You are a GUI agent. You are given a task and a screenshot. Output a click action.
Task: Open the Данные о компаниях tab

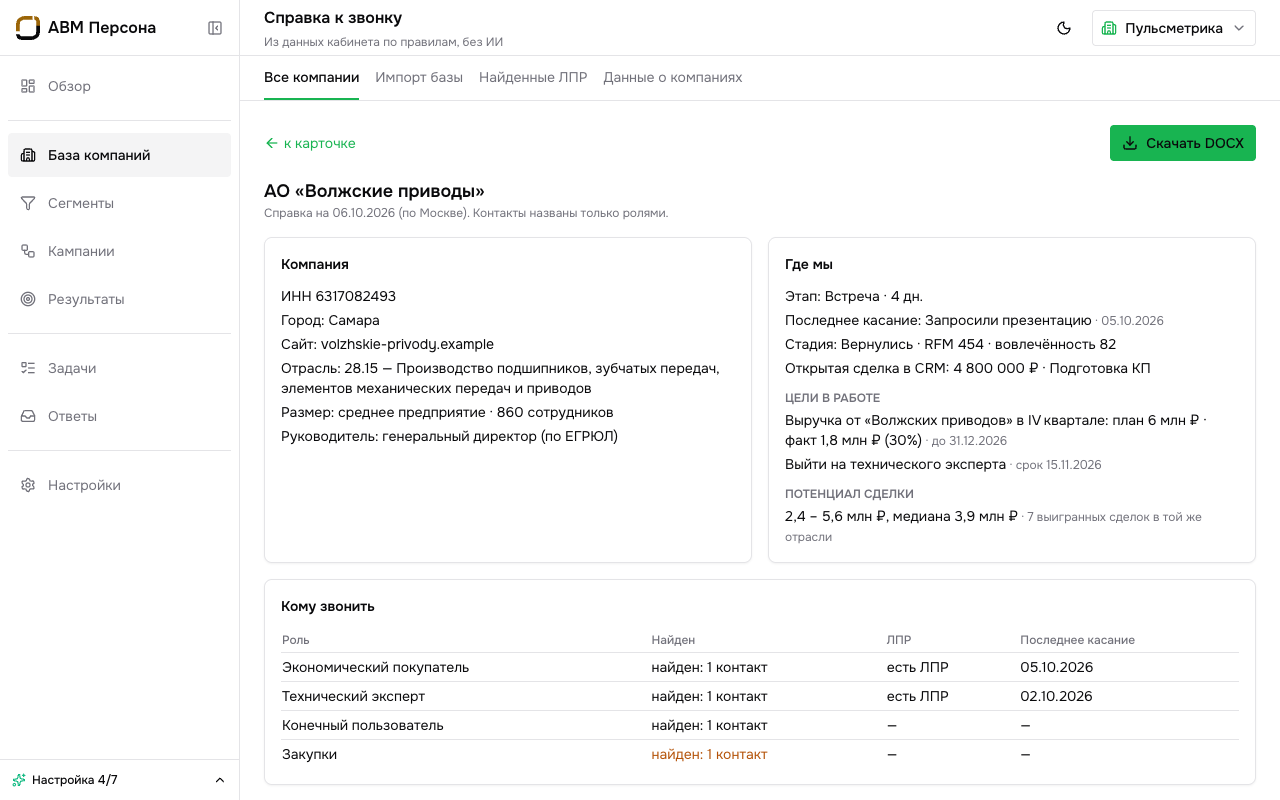pos(672,78)
